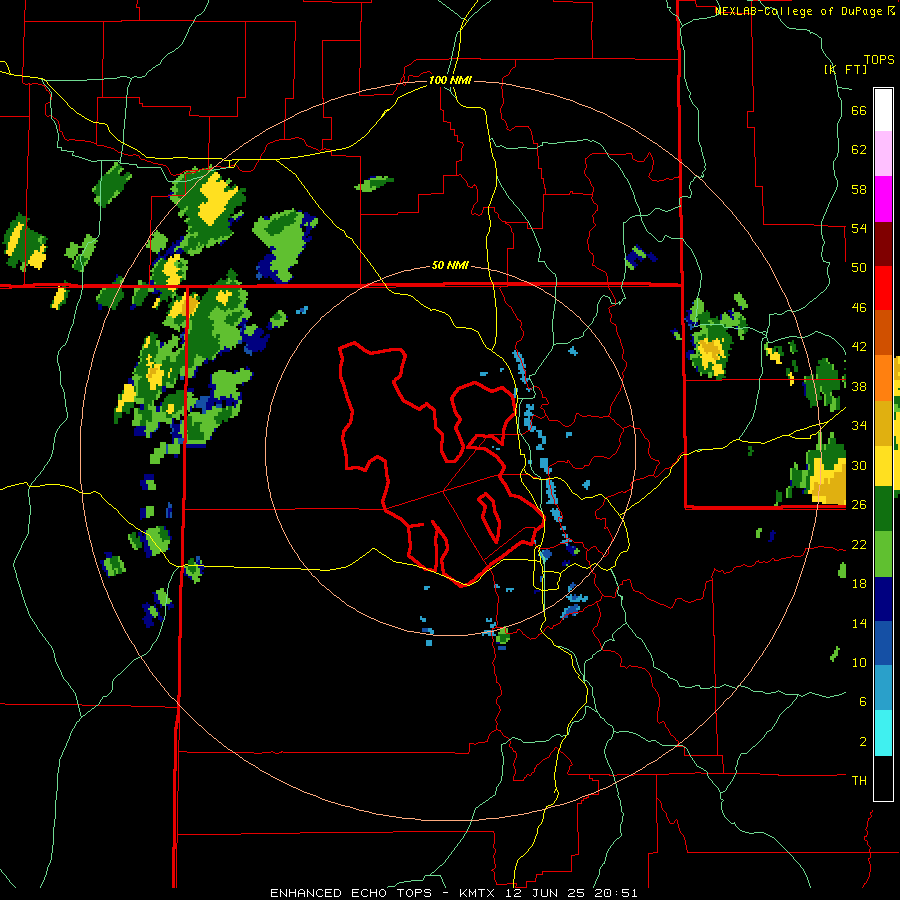Click the "TH" threshold label
The width and height of the screenshot is (900, 900).
pyautogui.click(x=859, y=780)
